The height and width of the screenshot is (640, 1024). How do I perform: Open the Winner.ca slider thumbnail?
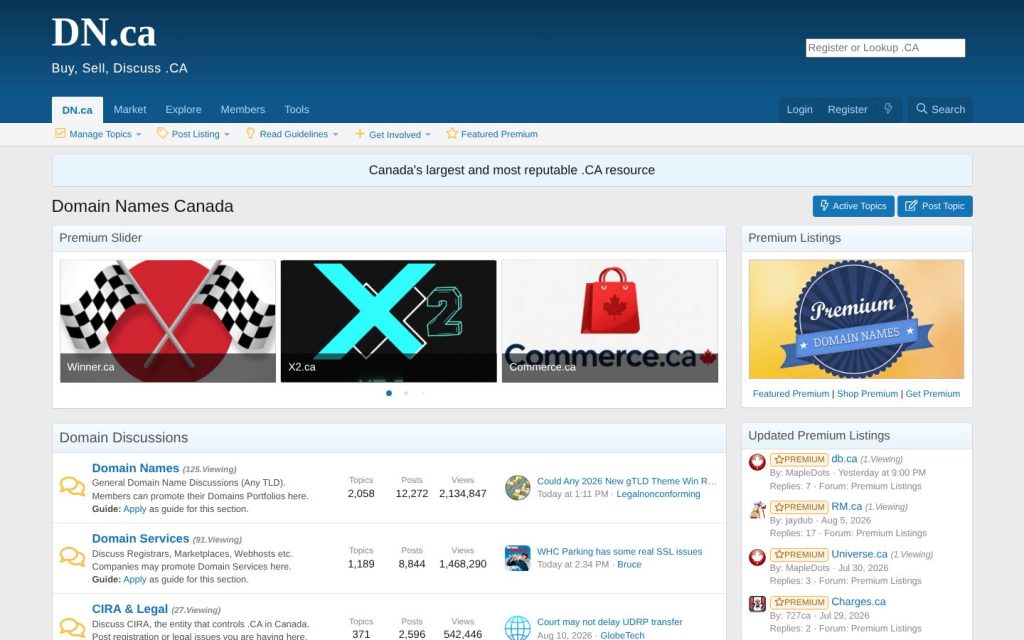[168, 321]
